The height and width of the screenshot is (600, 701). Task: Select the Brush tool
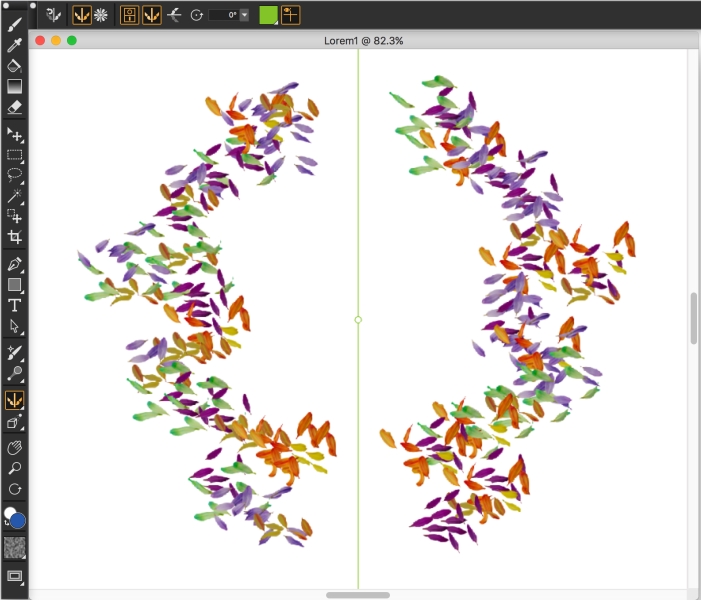[x=15, y=24]
